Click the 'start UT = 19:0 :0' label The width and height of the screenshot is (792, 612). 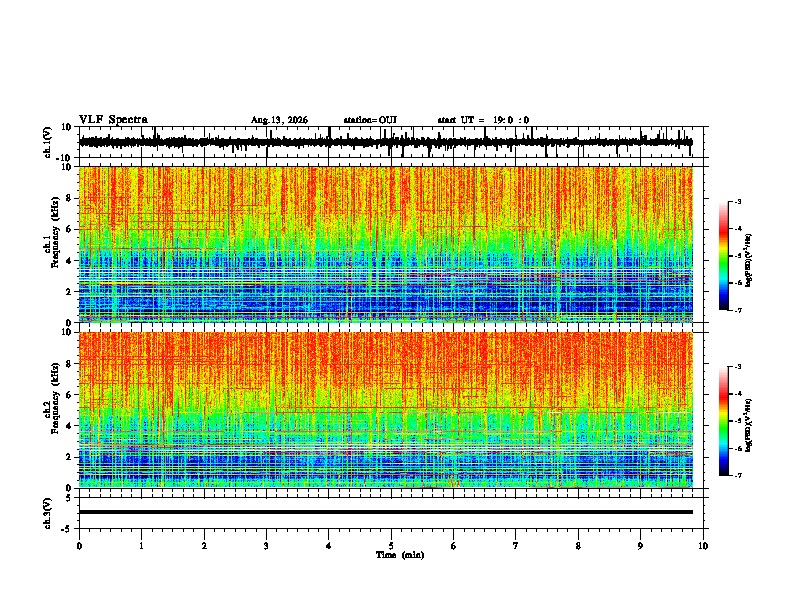click(483, 120)
